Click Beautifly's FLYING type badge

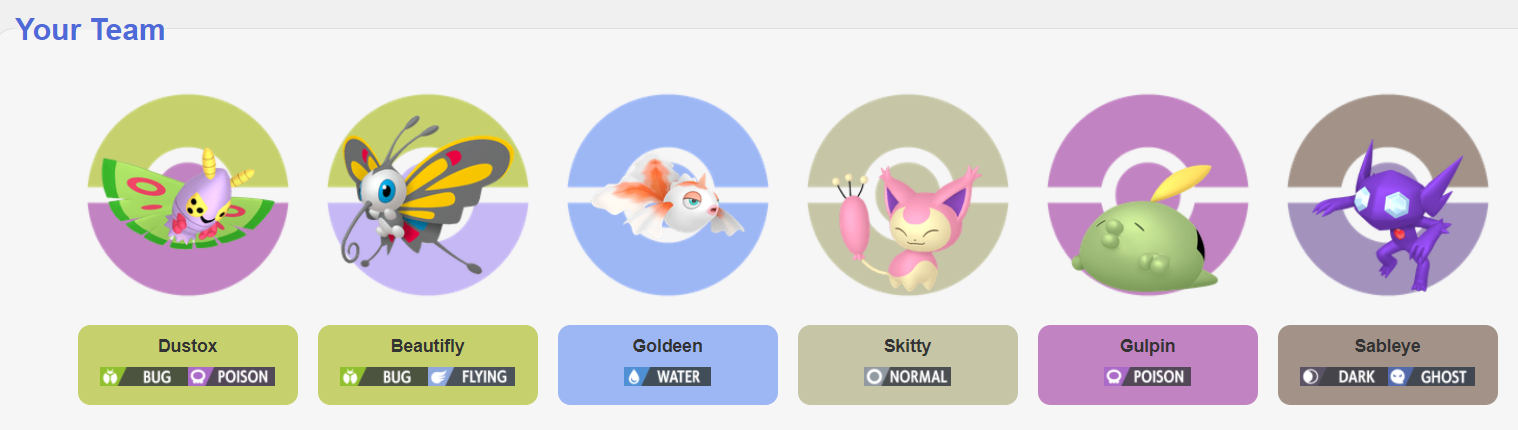(471, 377)
